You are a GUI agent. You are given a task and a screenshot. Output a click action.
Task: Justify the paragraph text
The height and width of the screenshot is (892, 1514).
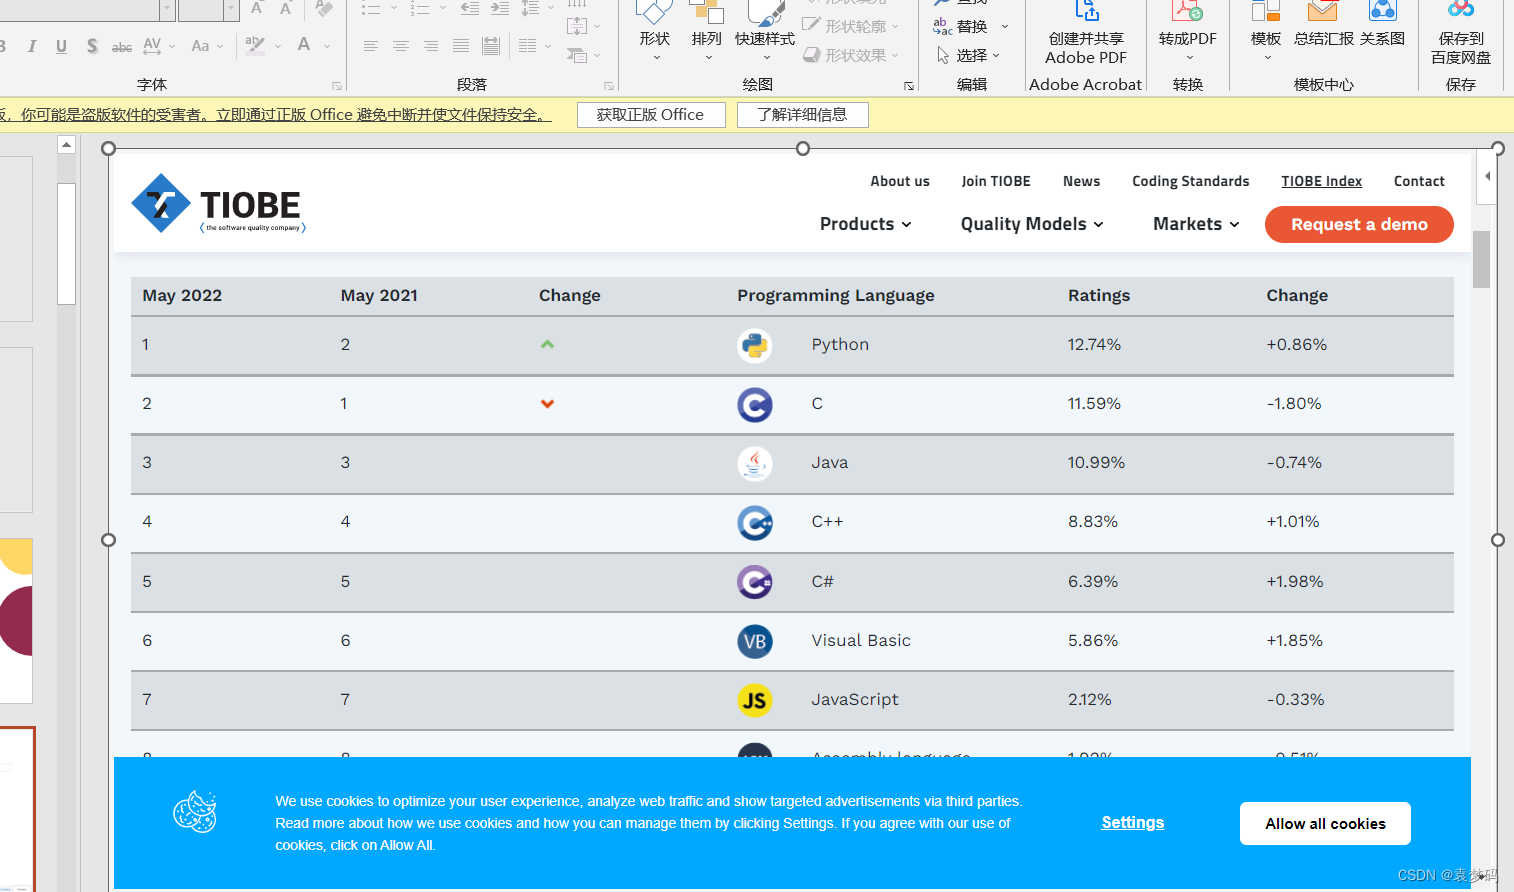click(461, 46)
